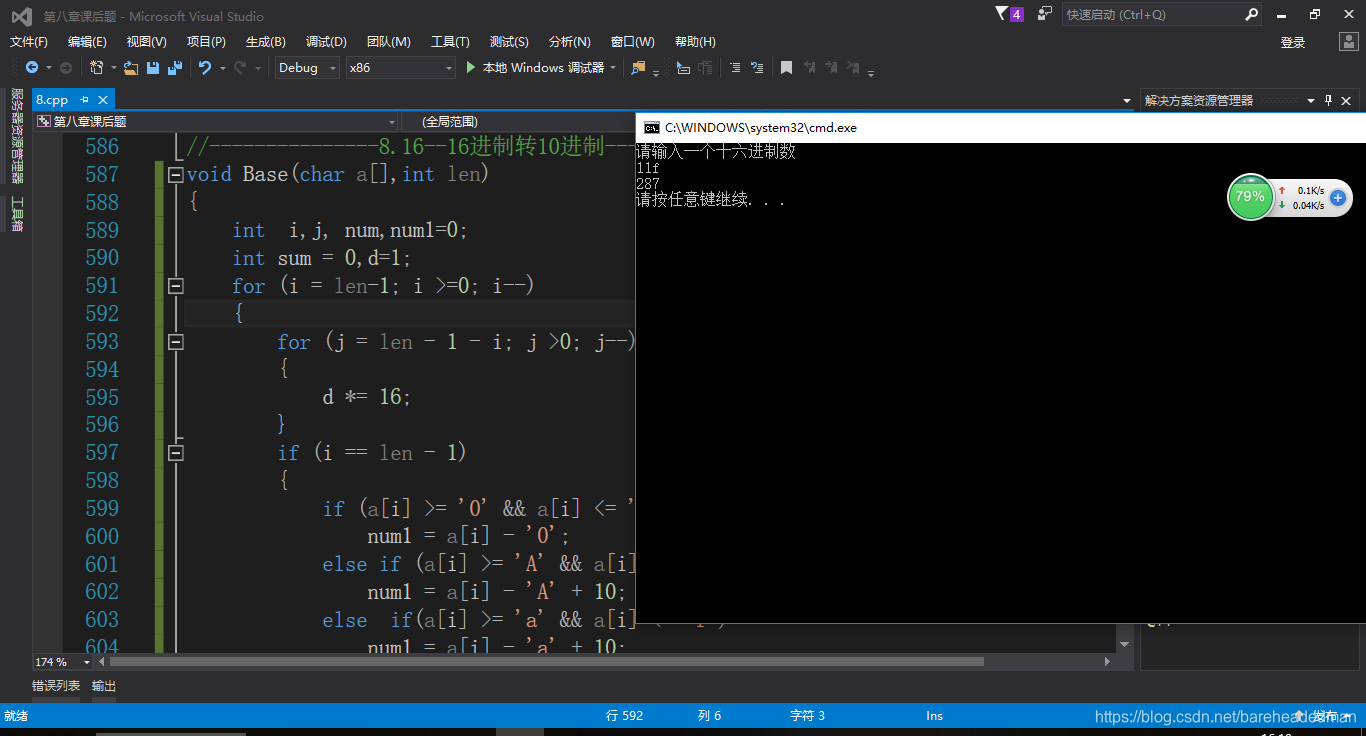Screen dimensions: 1366x736
Task: Click the redo arrow icon
Action: pos(240,67)
